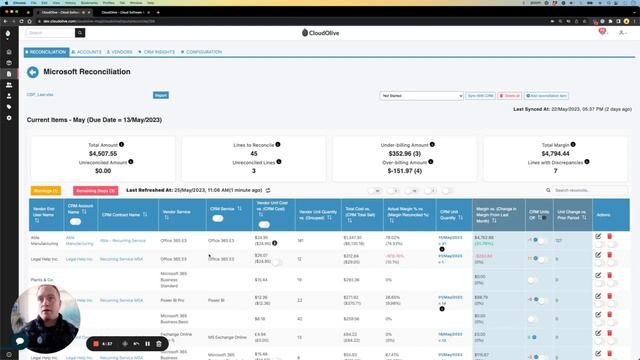Viewport: 640px width, 360px height.
Task: Pause the screen recording
Action: tap(147, 344)
